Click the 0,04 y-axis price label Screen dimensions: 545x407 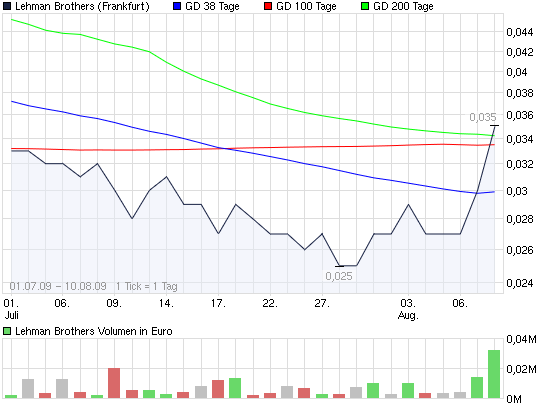tap(517, 72)
